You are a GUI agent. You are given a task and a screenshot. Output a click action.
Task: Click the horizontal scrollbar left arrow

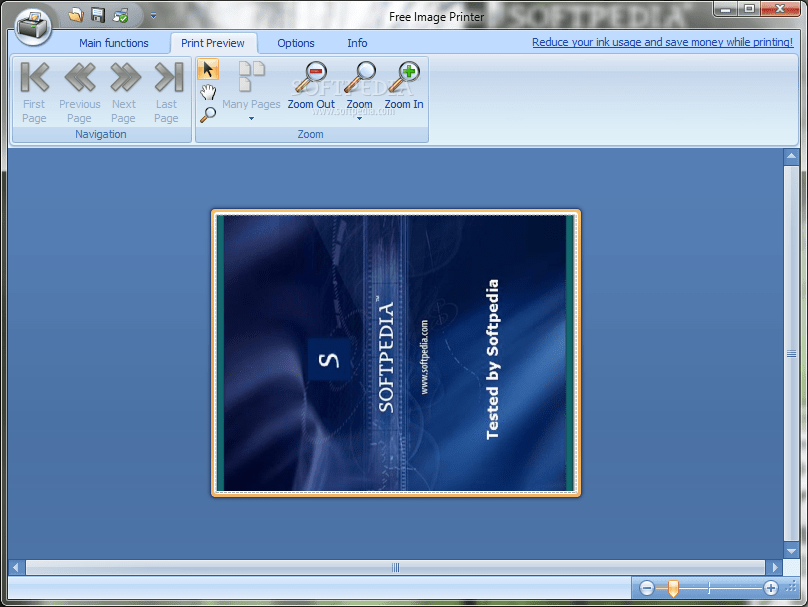[16, 567]
